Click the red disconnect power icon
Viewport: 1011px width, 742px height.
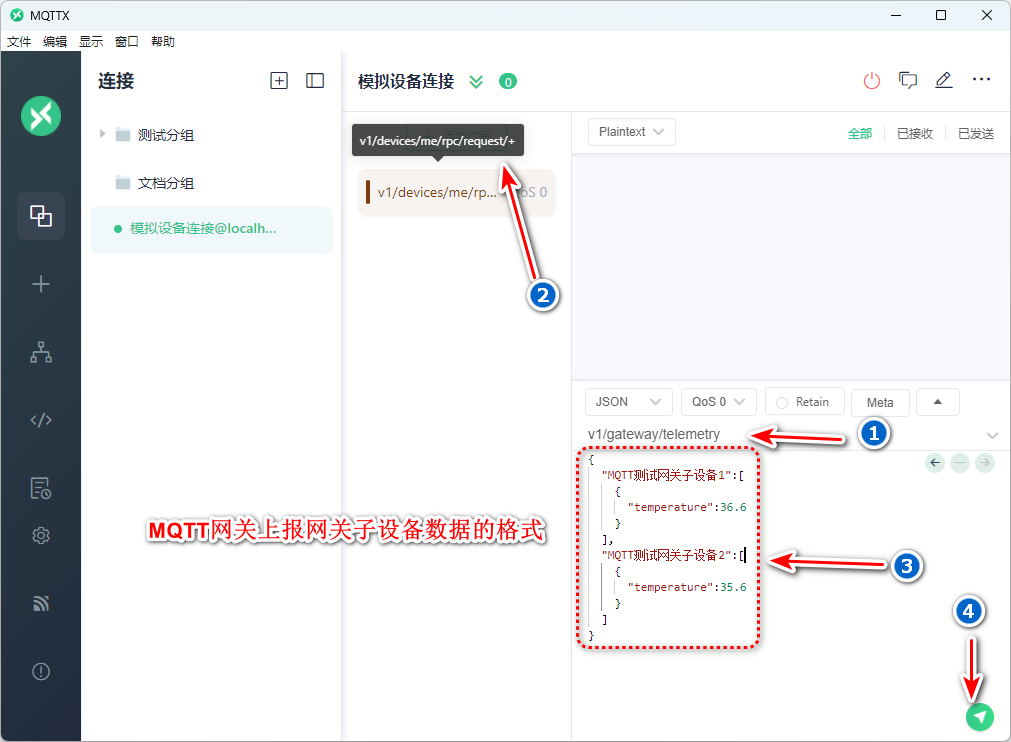(x=872, y=81)
